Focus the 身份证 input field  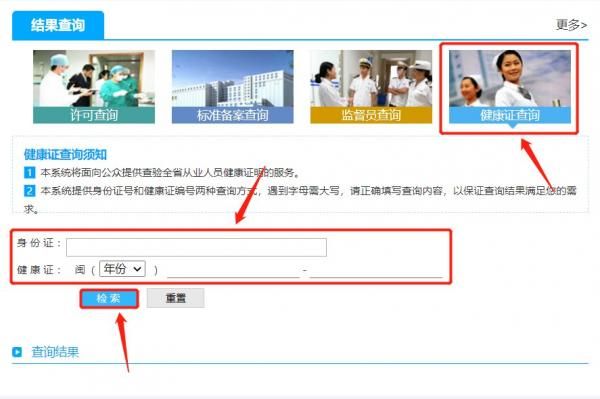coord(196,247)
